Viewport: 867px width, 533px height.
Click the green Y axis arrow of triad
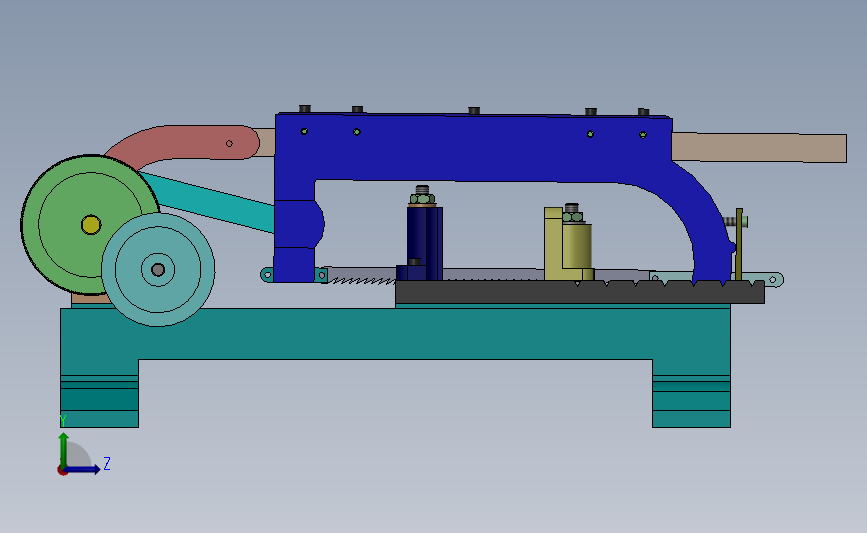[64, 449]
